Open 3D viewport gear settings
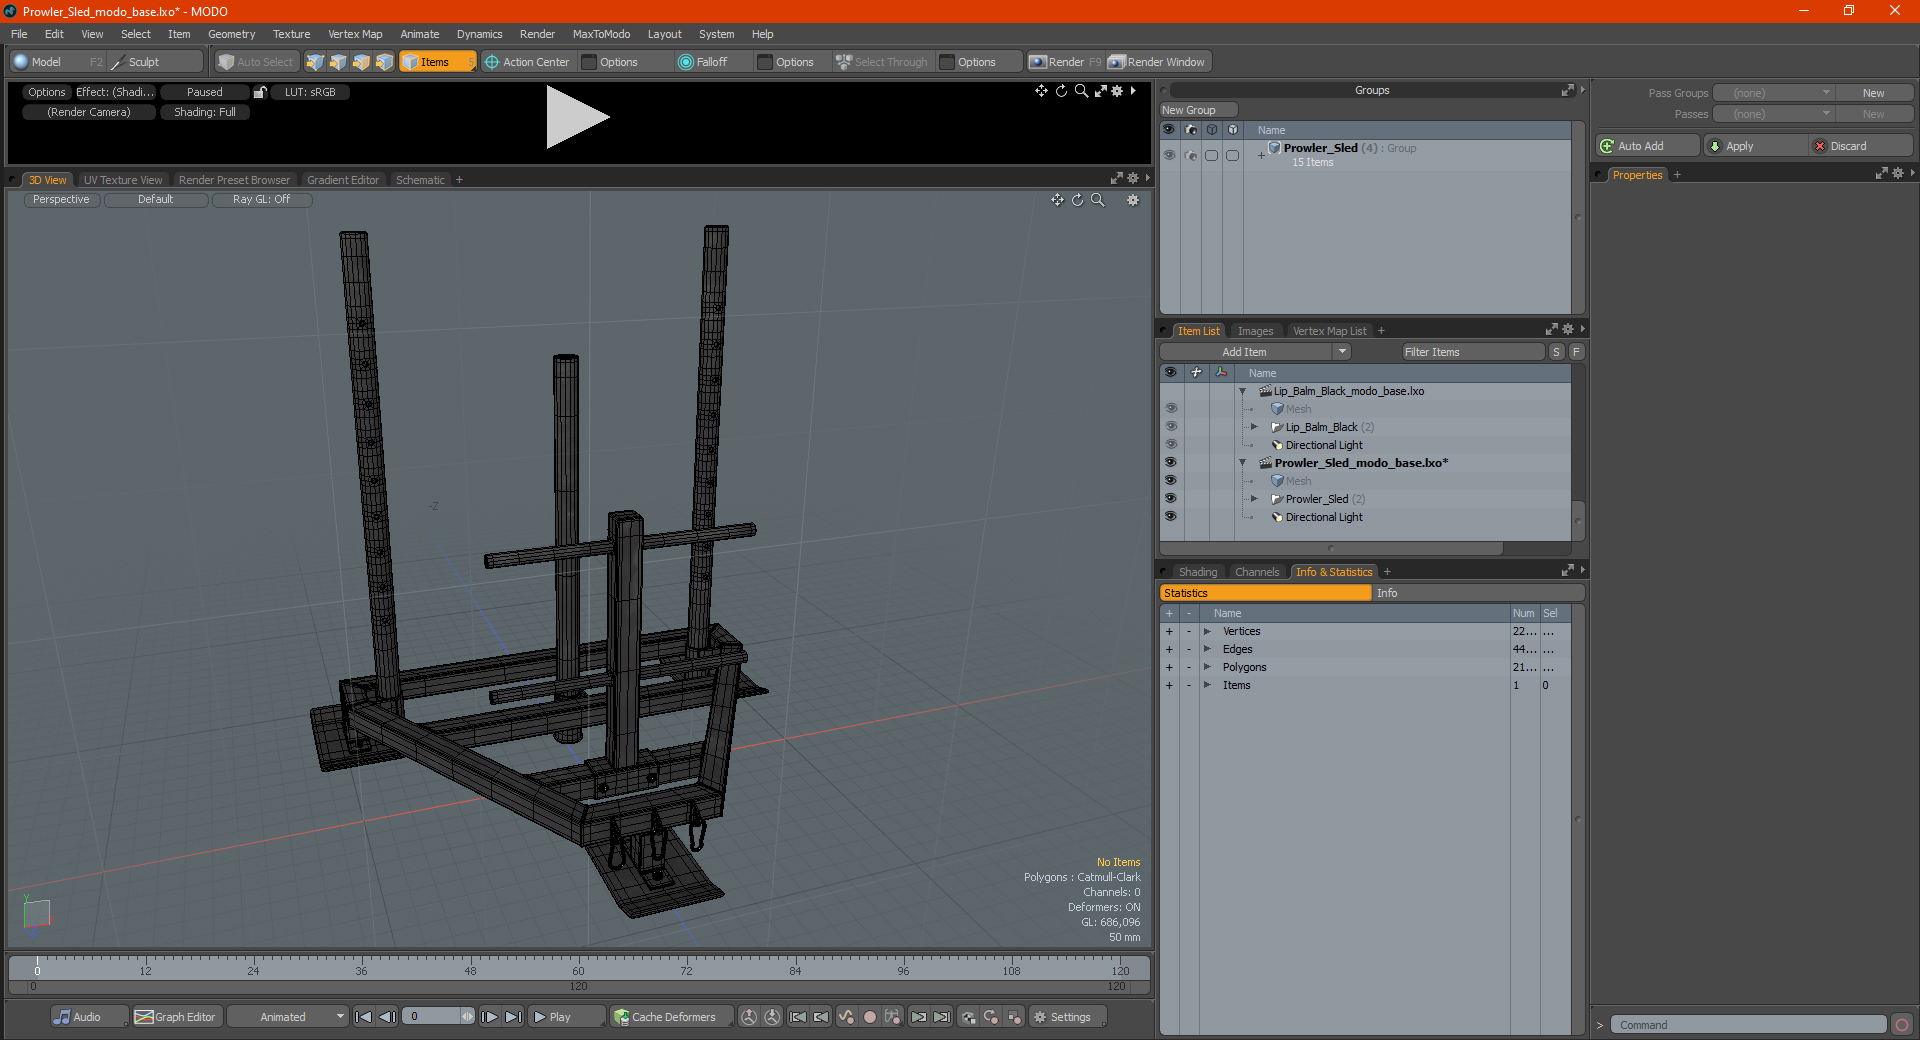The image size is (1920, 1040). (1133, 200)
